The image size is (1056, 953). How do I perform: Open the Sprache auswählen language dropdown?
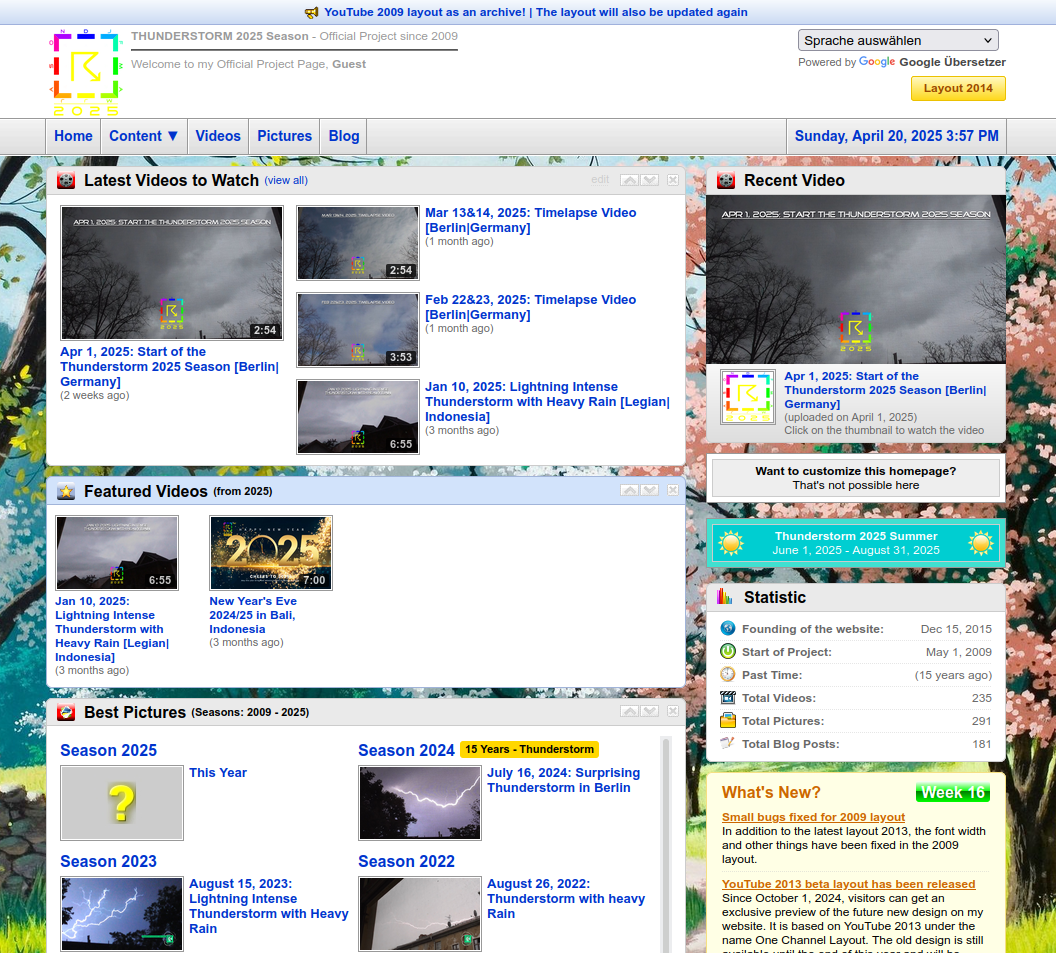tap(898, 40)
